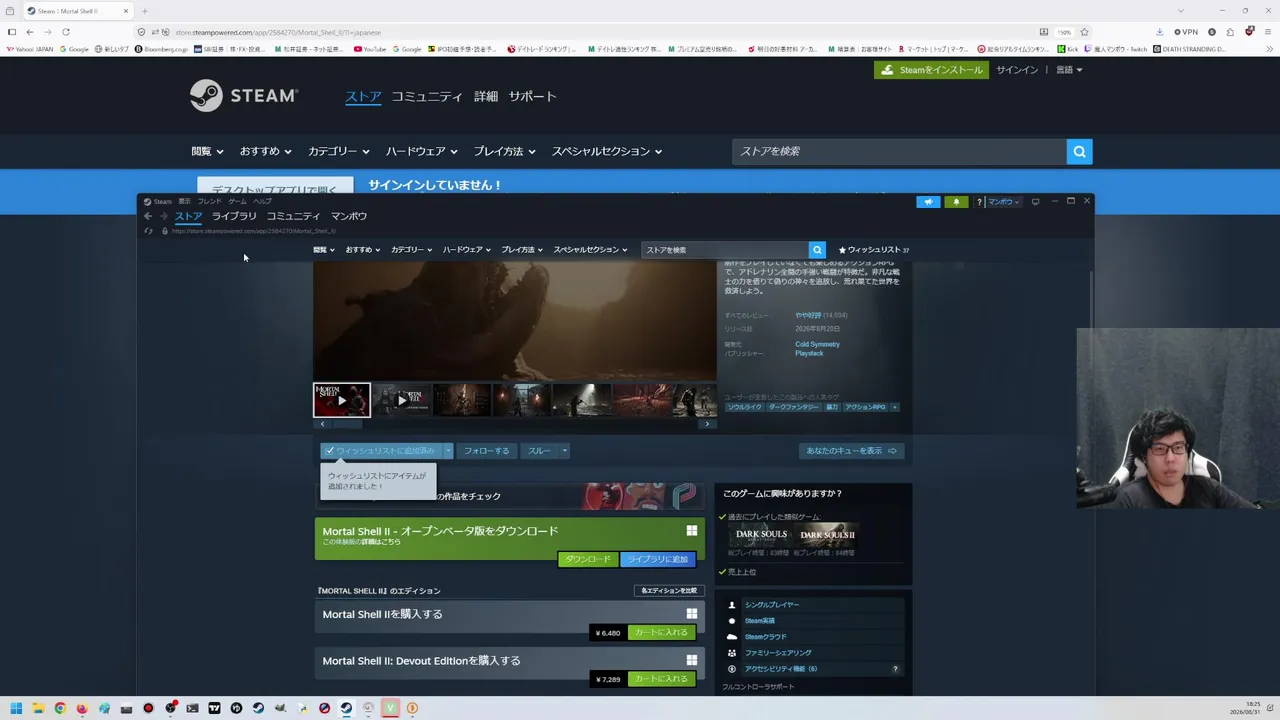Play the first Mortal Shell trailer thumbnail

click(342, 400)
